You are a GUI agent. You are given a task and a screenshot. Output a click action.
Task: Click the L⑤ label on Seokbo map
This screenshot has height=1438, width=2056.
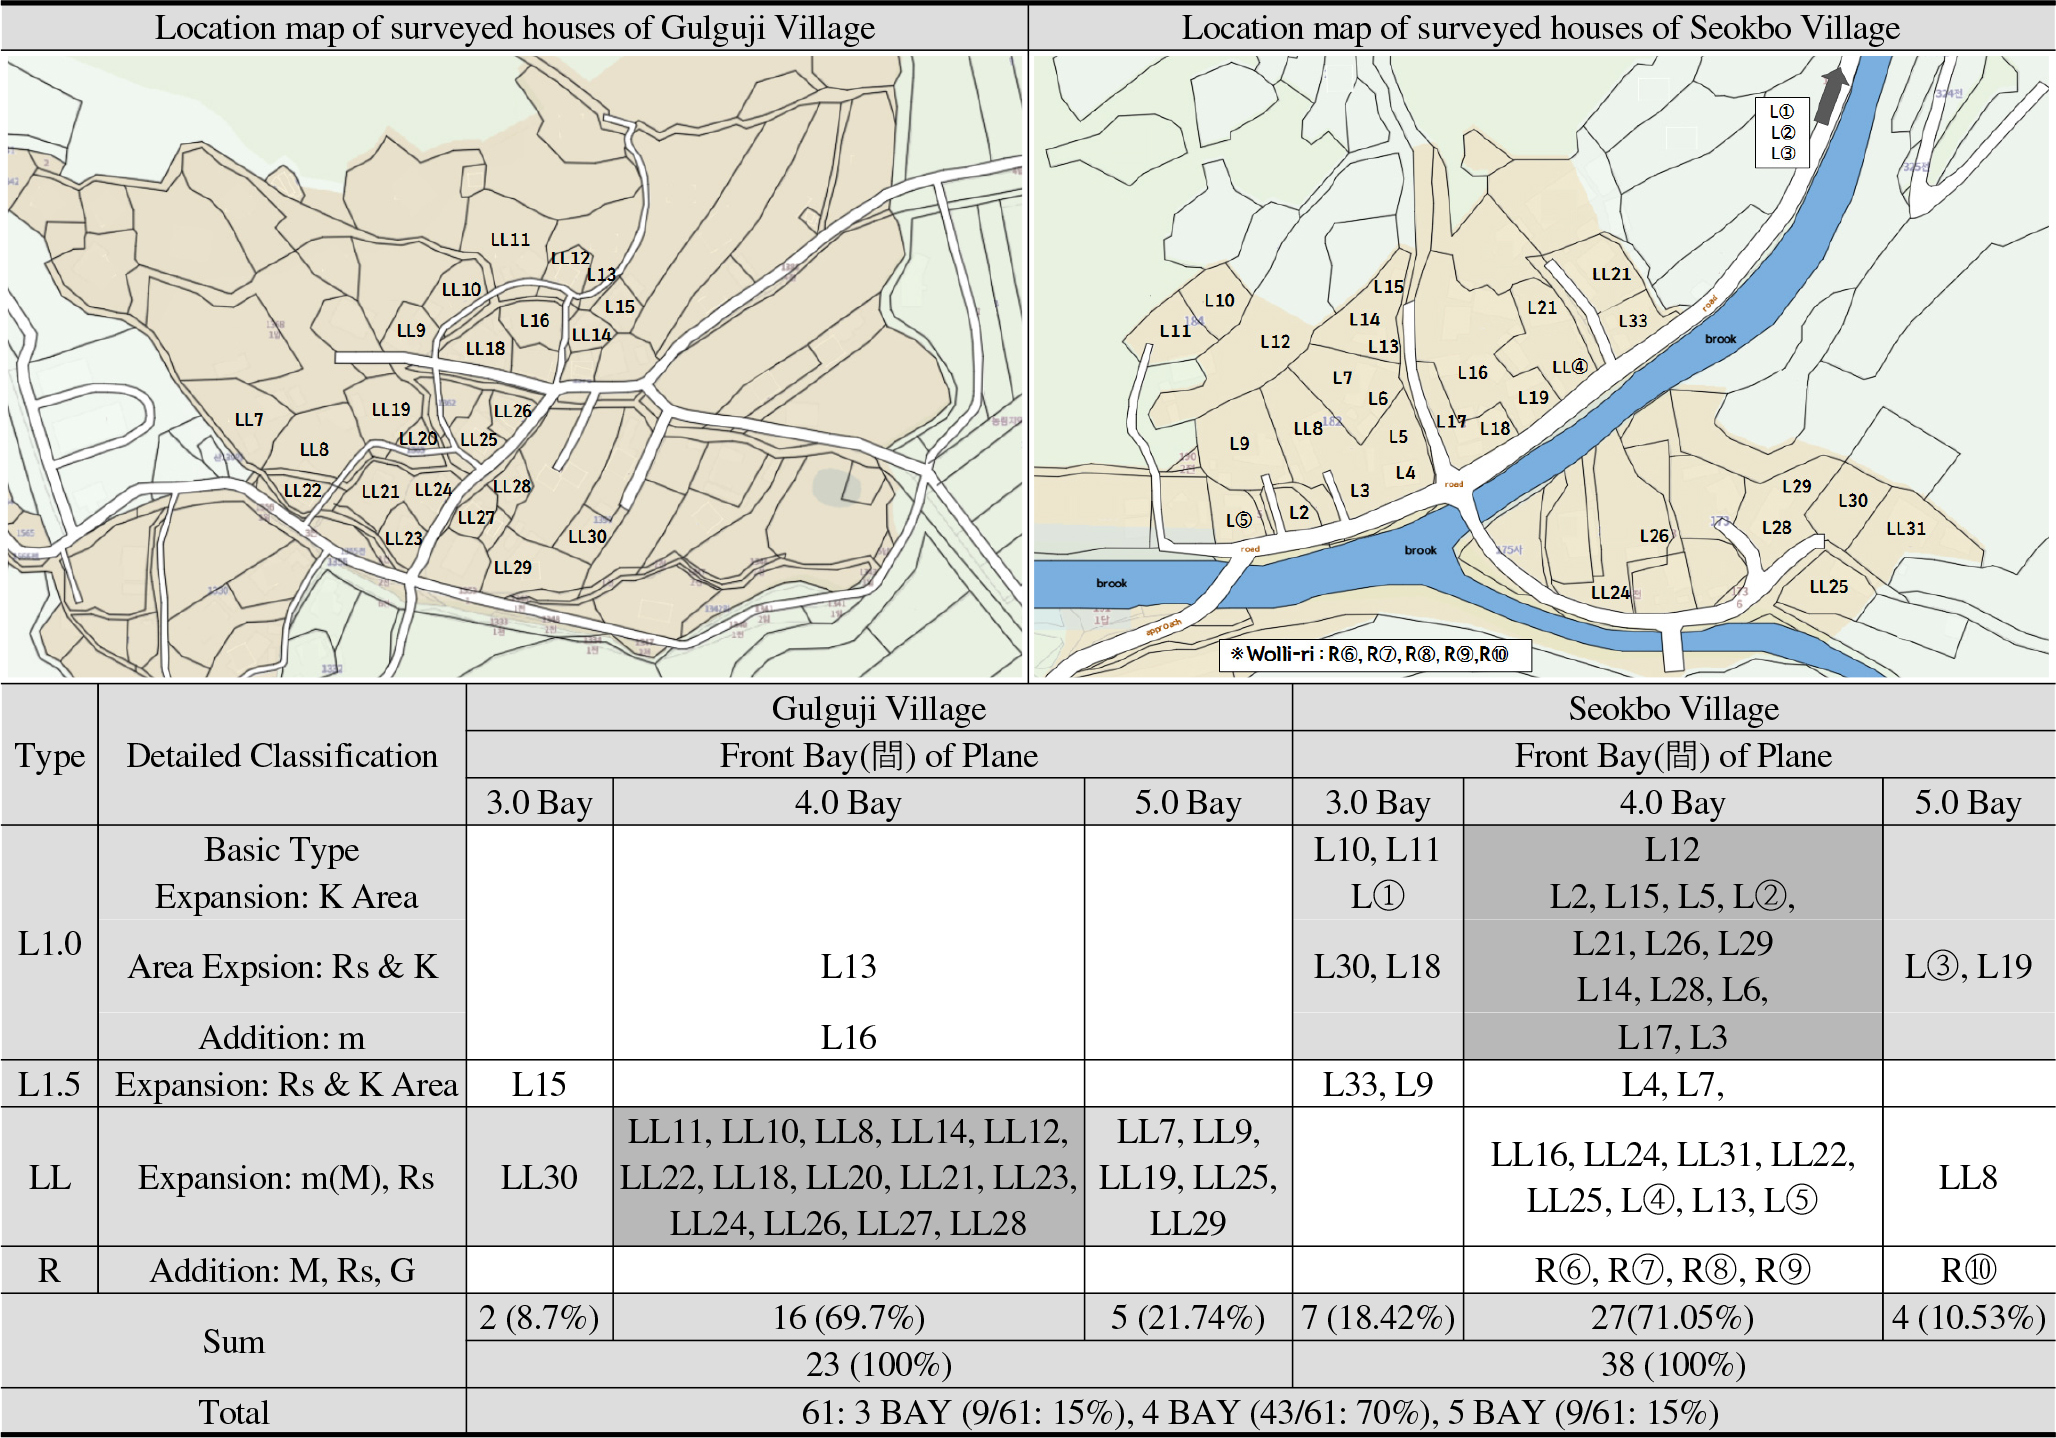pyautogui.click(x=1238, y=520)
